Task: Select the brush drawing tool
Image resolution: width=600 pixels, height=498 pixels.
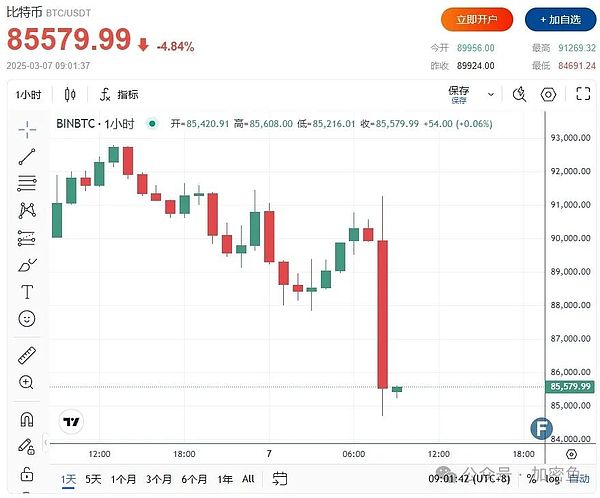Action: [x=27, y=265]
